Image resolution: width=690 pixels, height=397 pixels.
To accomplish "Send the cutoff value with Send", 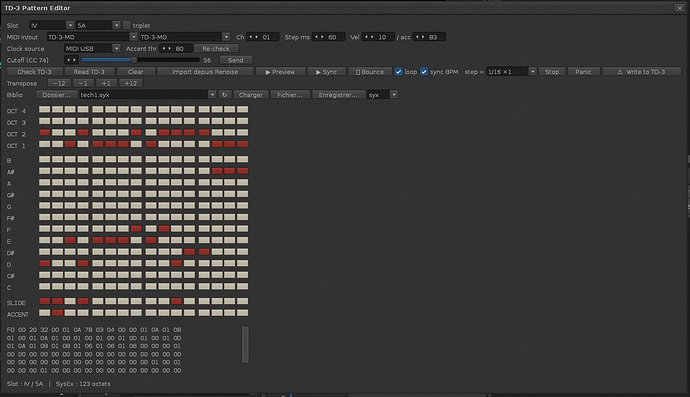I will tap(235, 60).
